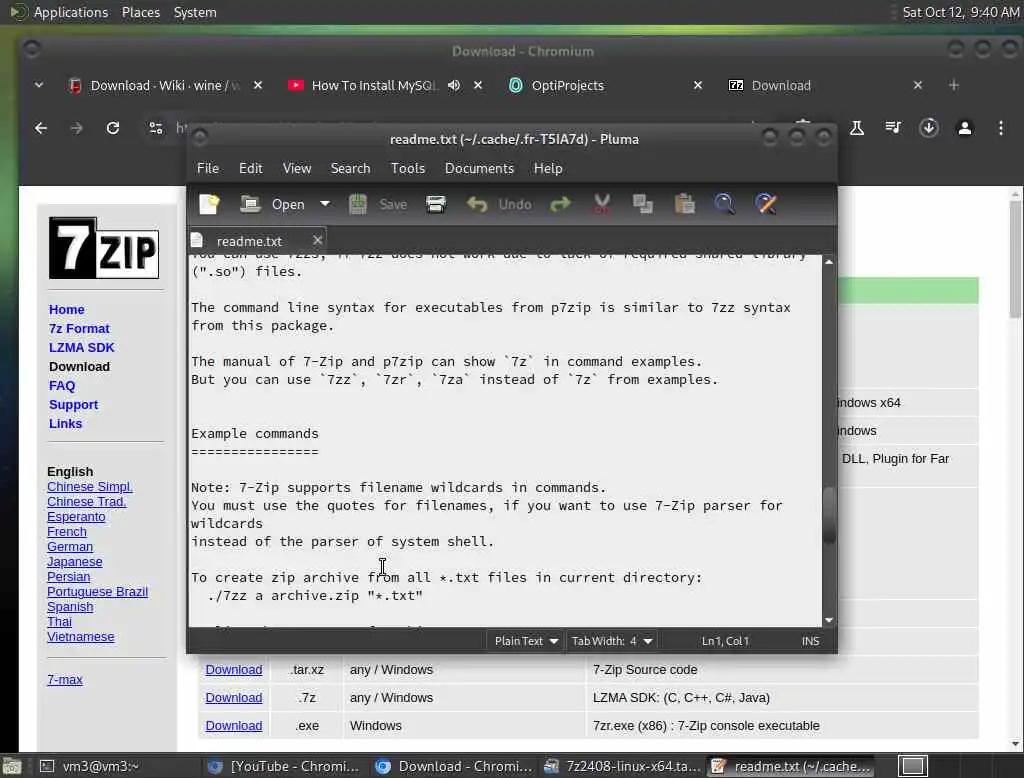Click the Ln 1, Col 1 status text
The height and width of the screenshot is (778, 1024).
[725, 641]
